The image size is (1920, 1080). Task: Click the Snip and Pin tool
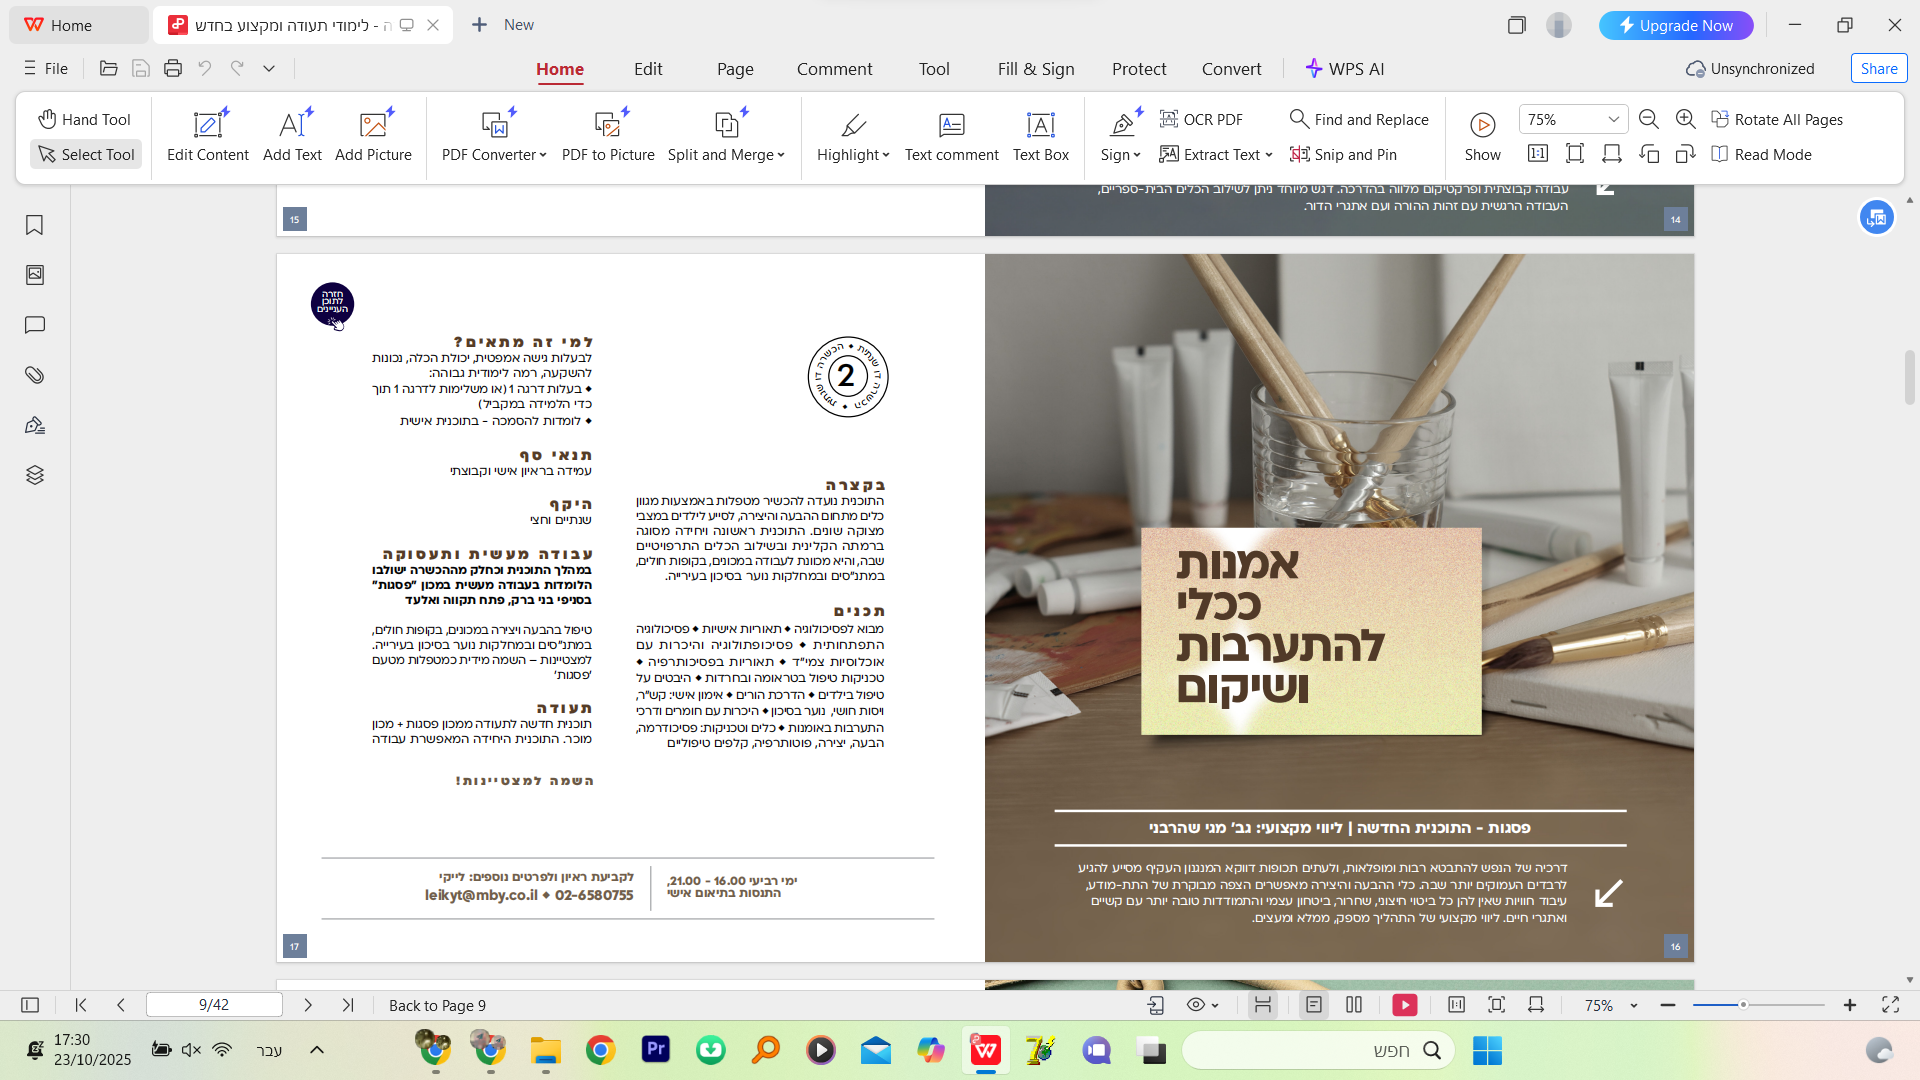pyautogui.click(x=1343, y=154)
